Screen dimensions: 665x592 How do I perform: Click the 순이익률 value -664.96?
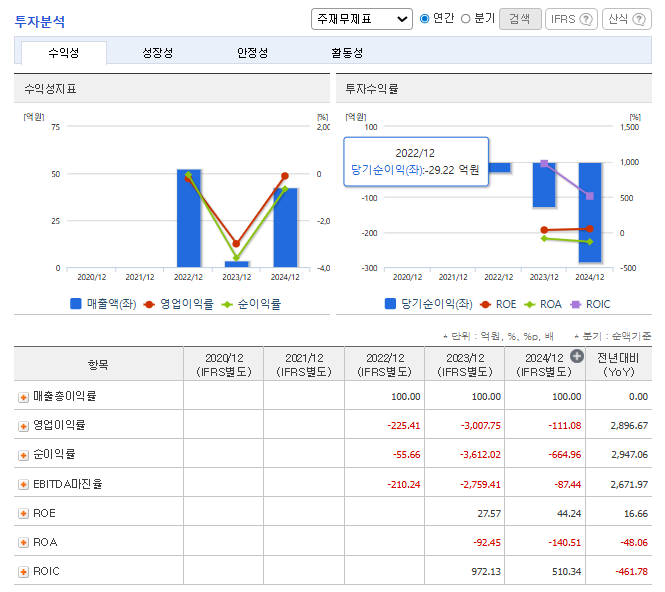tap(564, 455)
